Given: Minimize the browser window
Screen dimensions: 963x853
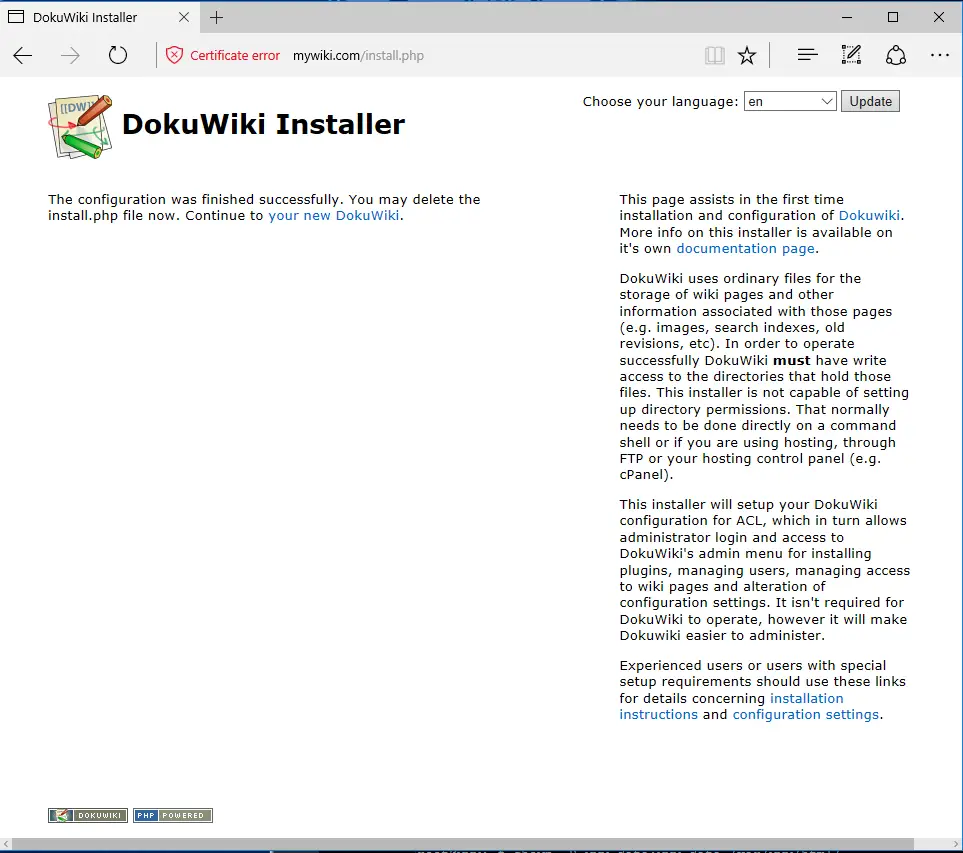Looking at the screenshot, I should [847, 17].
